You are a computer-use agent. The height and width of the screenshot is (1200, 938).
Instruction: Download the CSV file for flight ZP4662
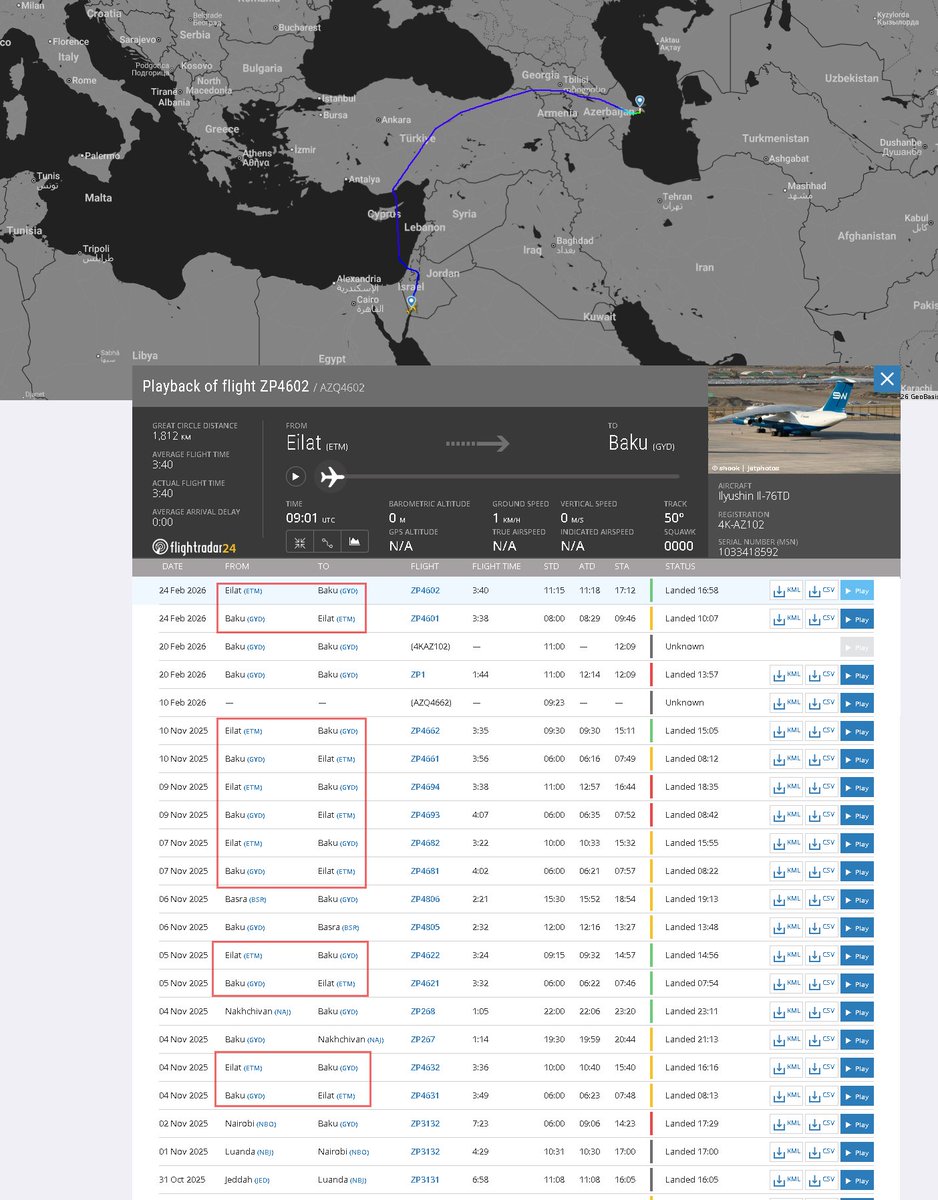821,731
